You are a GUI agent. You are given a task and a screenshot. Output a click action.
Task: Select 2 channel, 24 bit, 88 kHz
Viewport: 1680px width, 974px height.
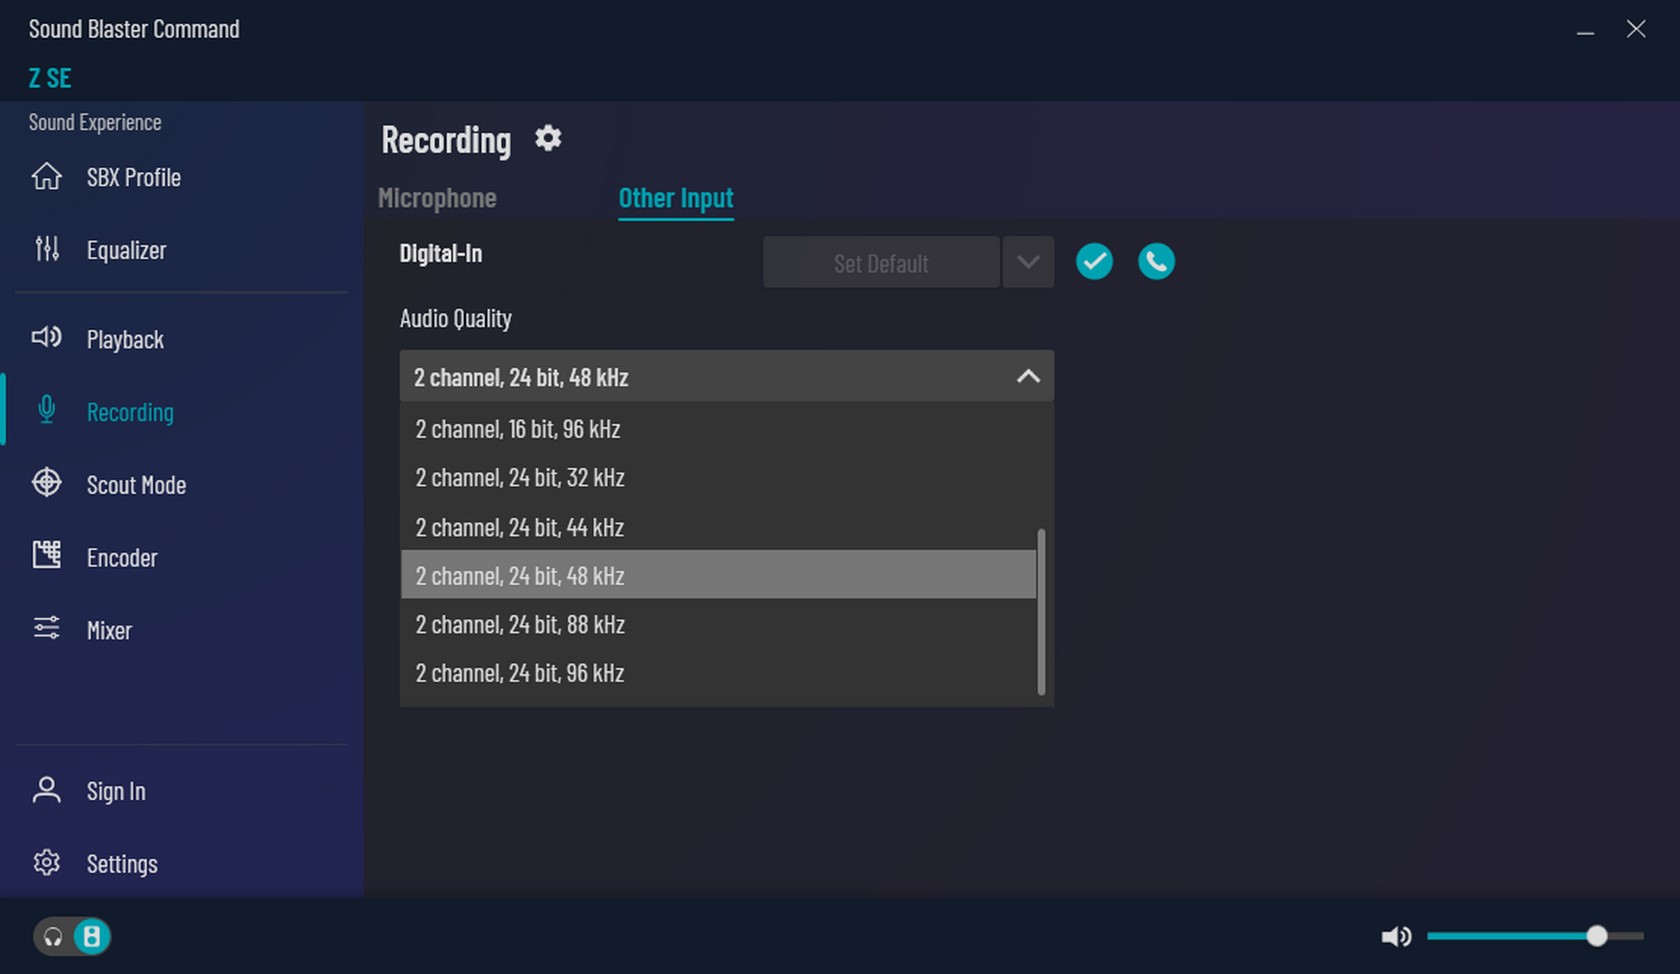(x=718, y=624)
